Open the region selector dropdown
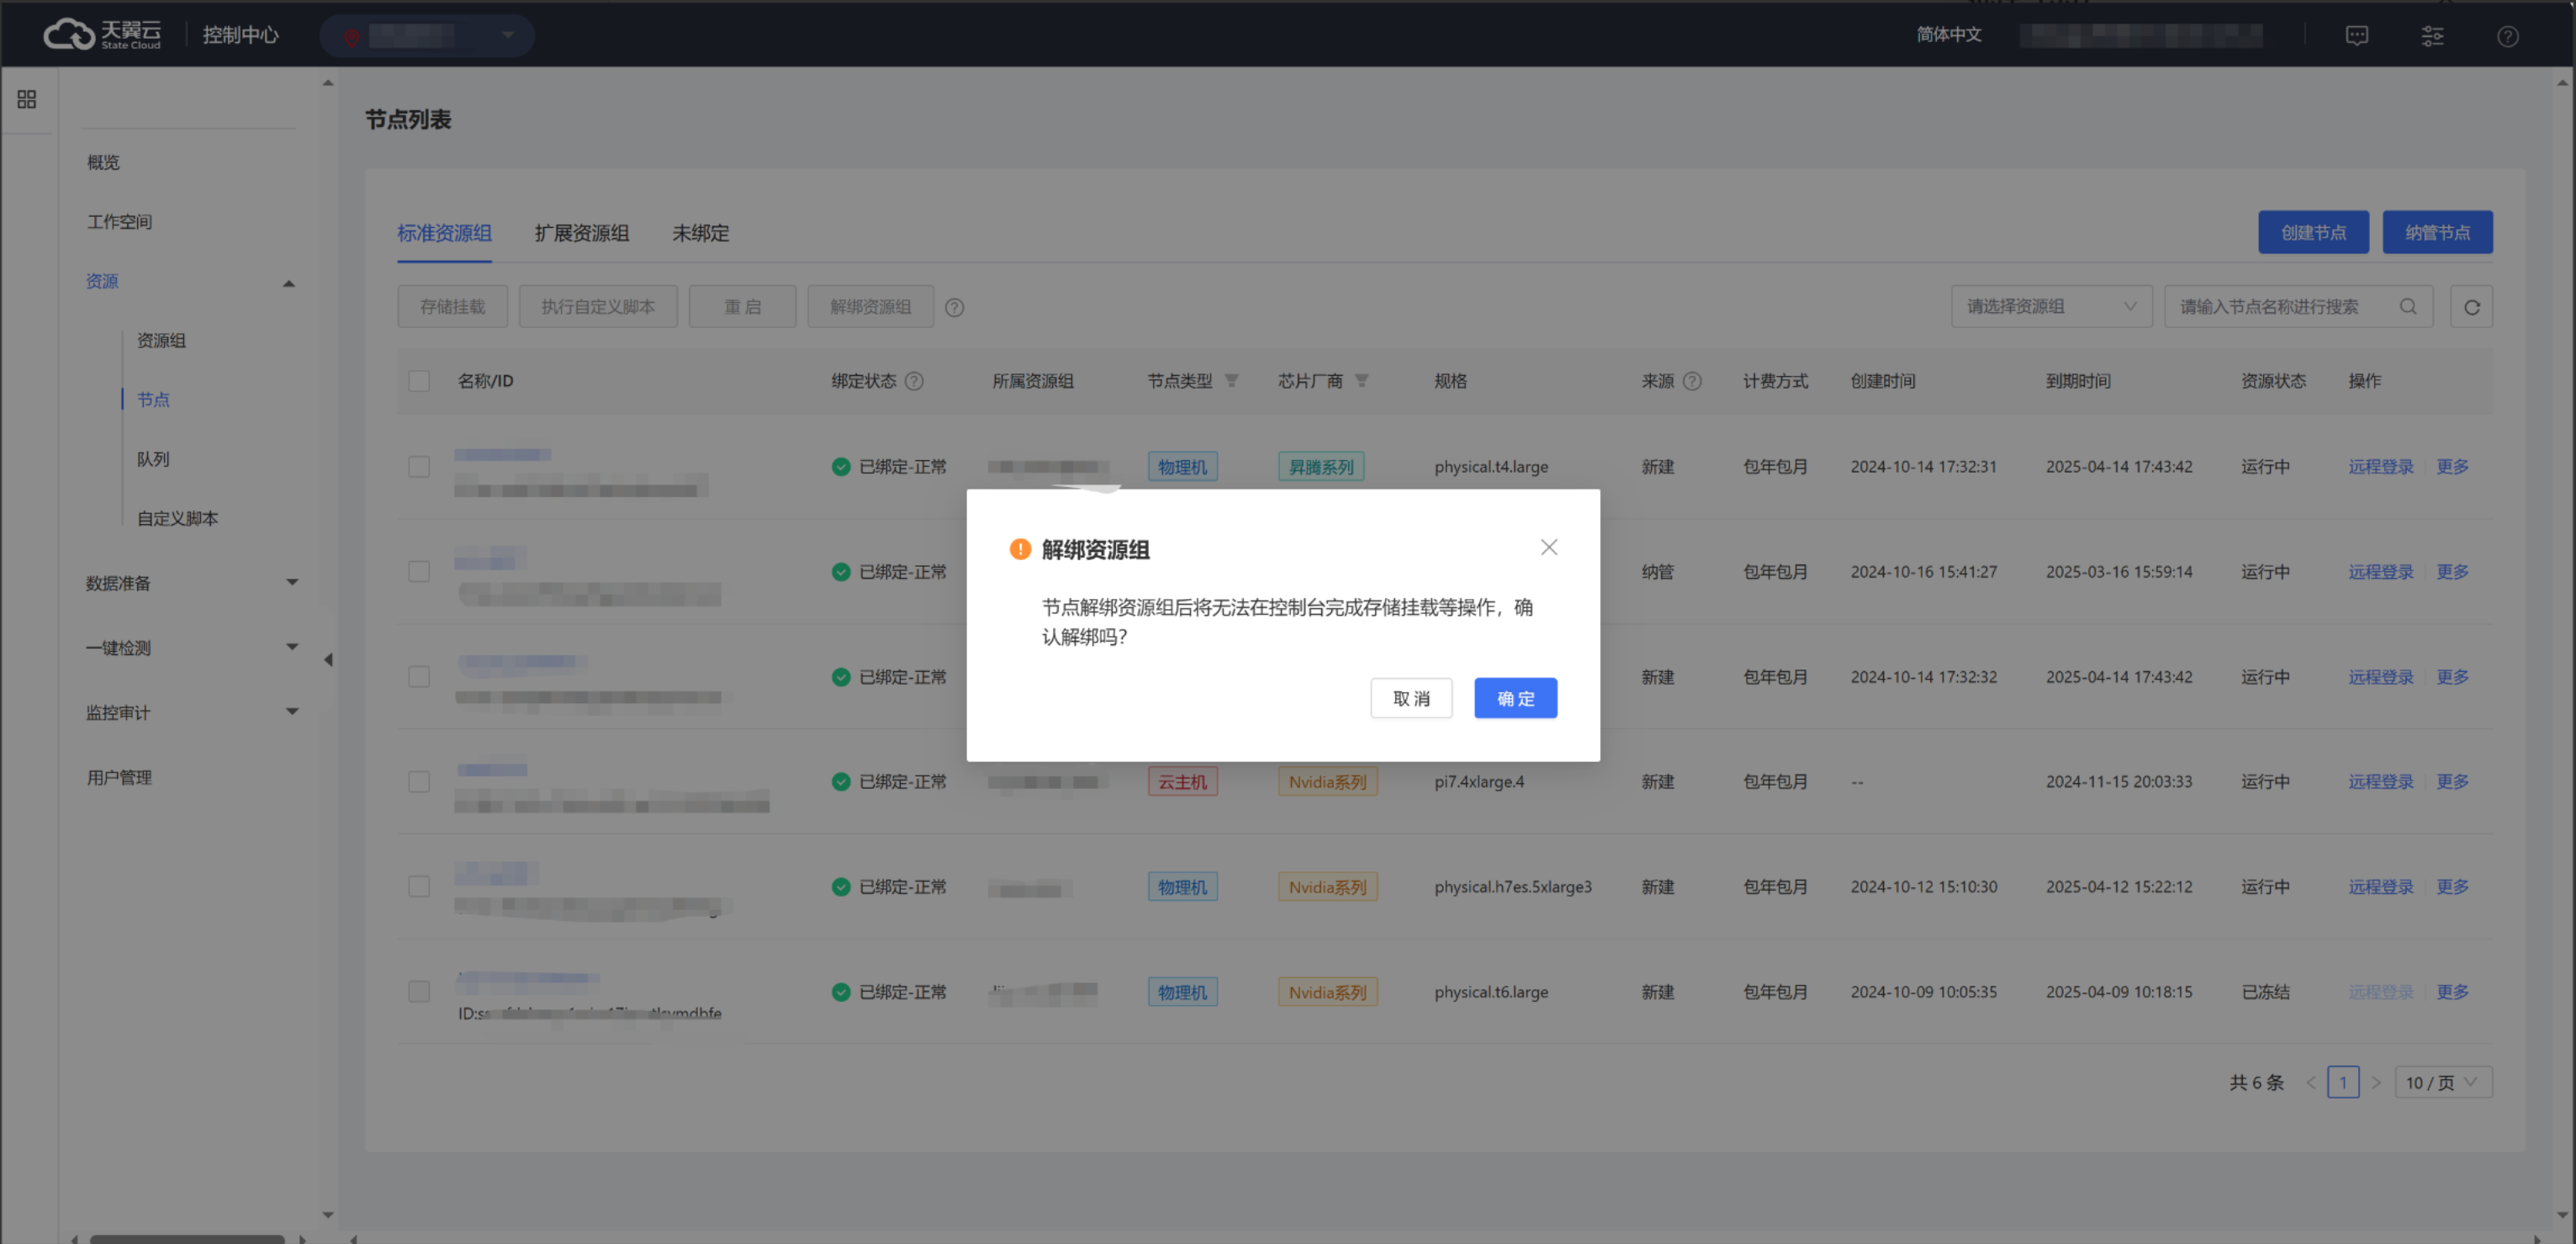Screen dimensions: 2576x1244 (427, 36)
